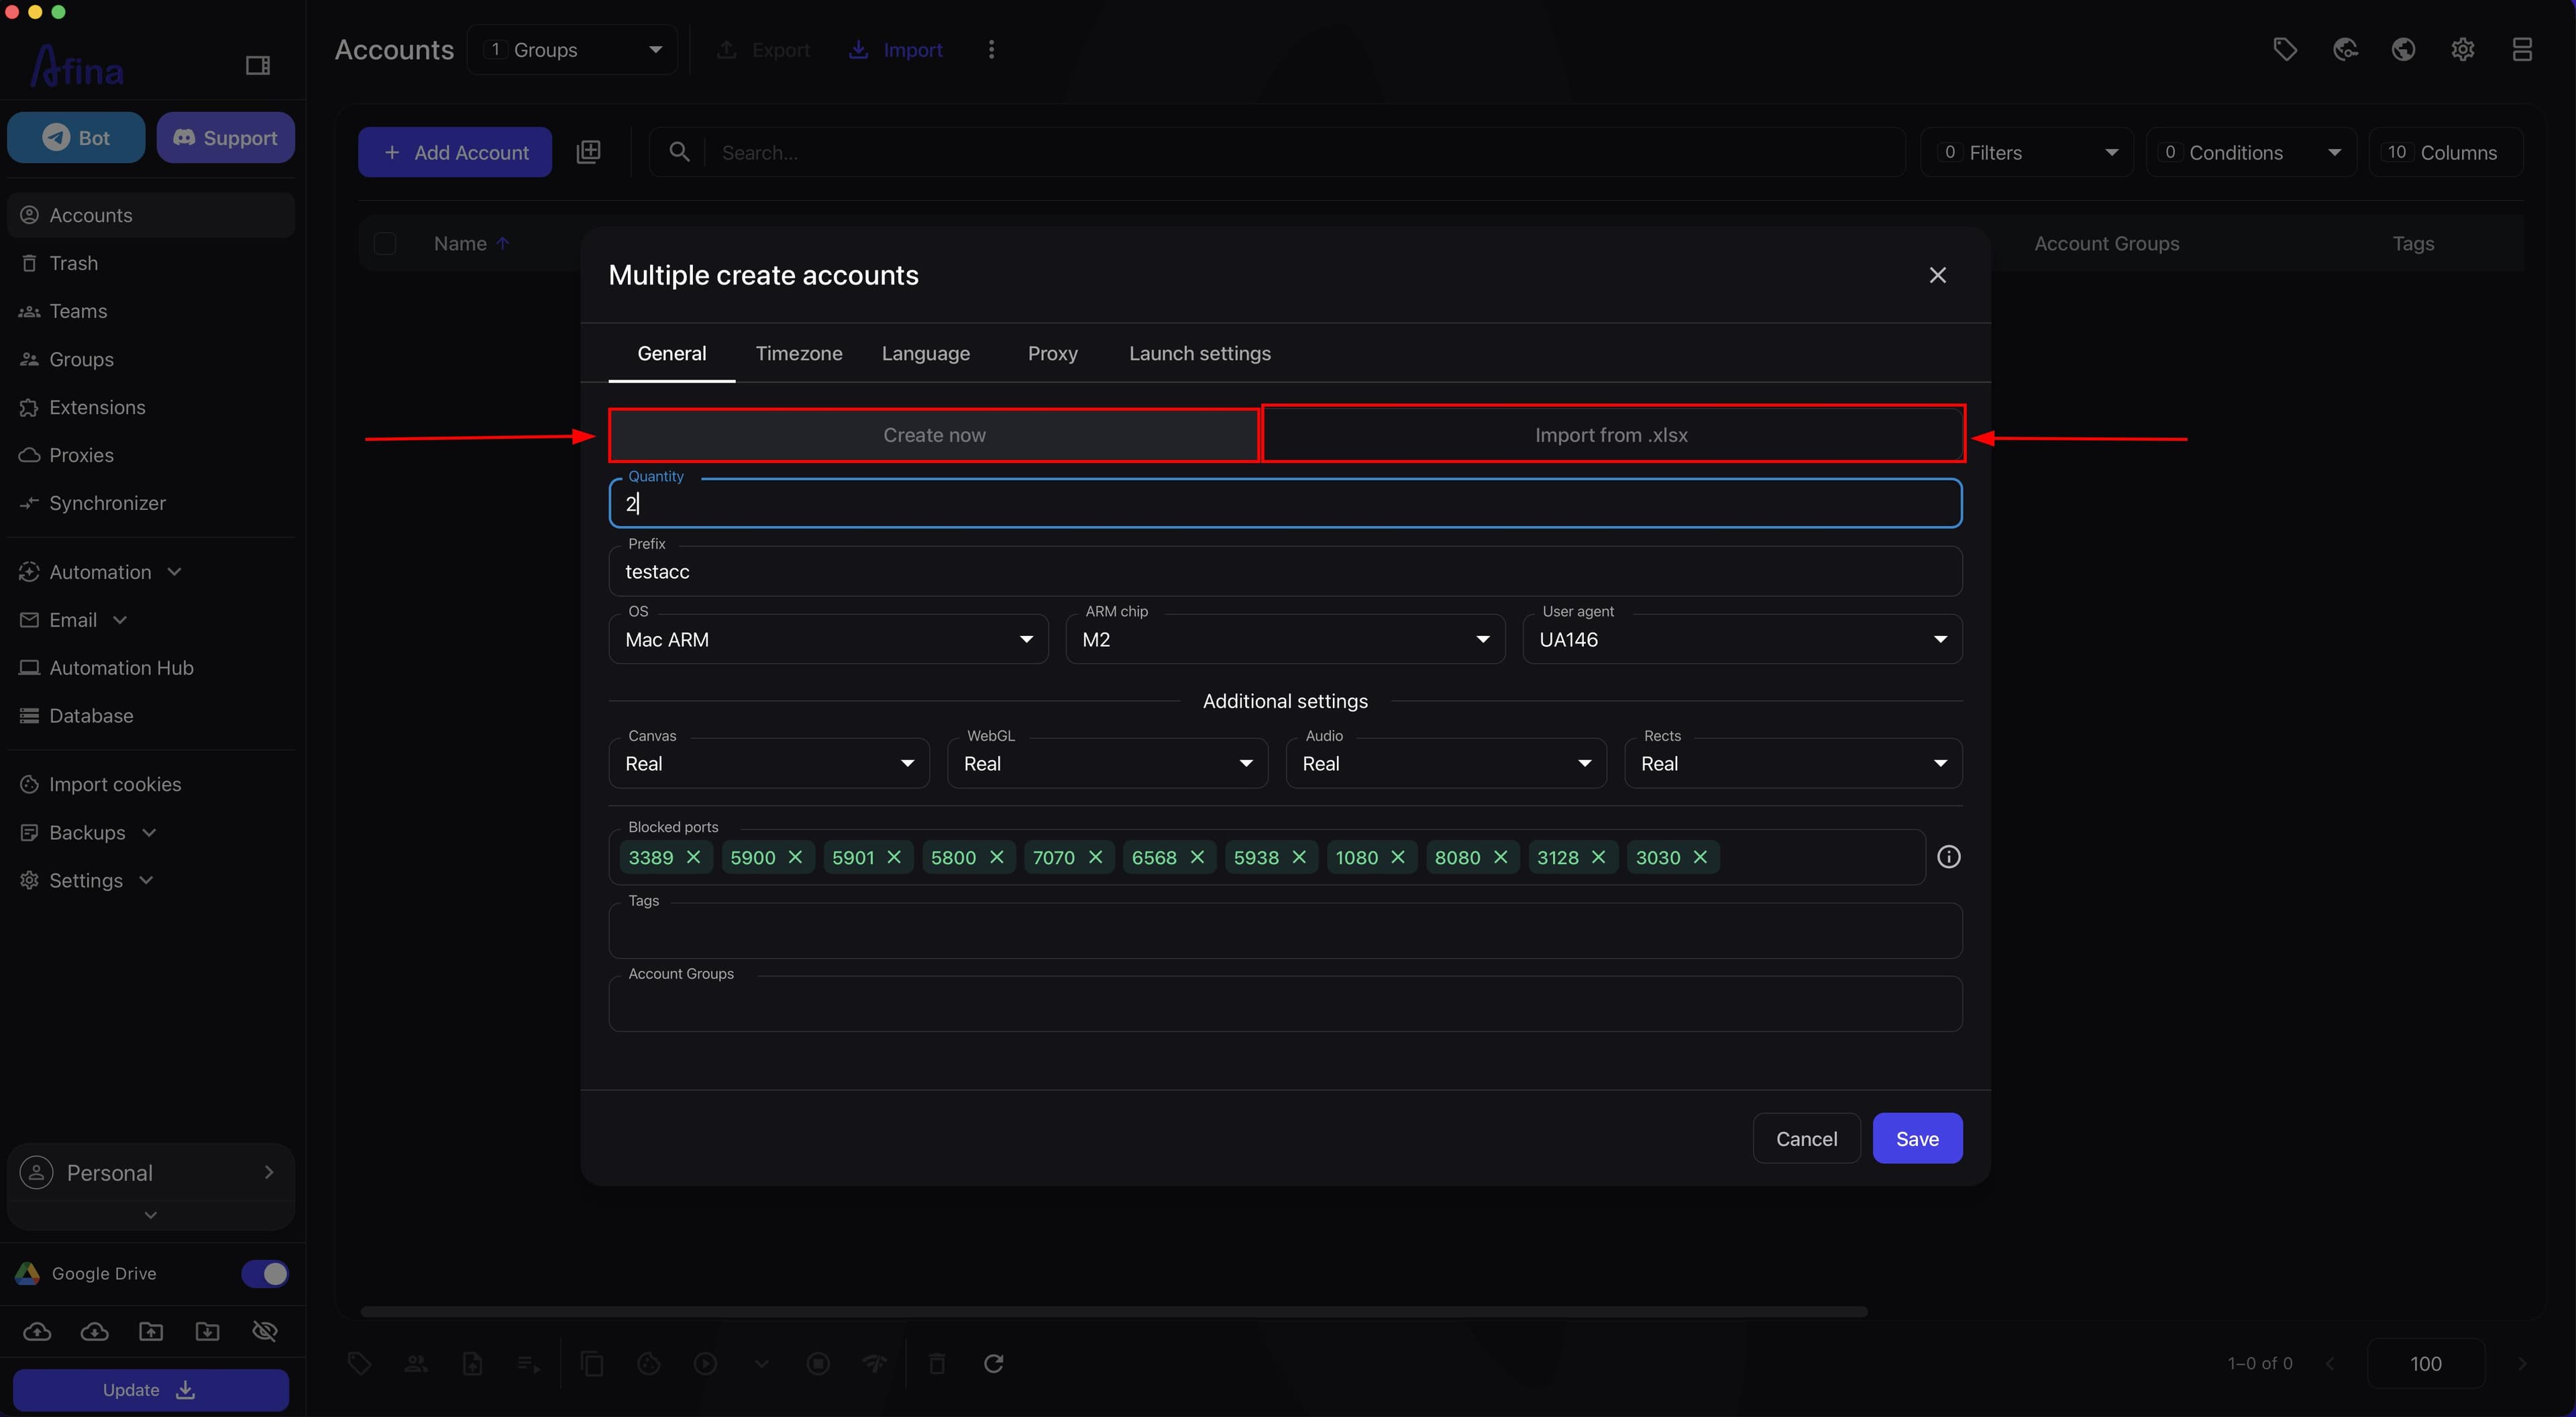The width and height of the screenshot is (2576, 1417).
Task: Open the Audio dropdown
Action: point(1446,763)
